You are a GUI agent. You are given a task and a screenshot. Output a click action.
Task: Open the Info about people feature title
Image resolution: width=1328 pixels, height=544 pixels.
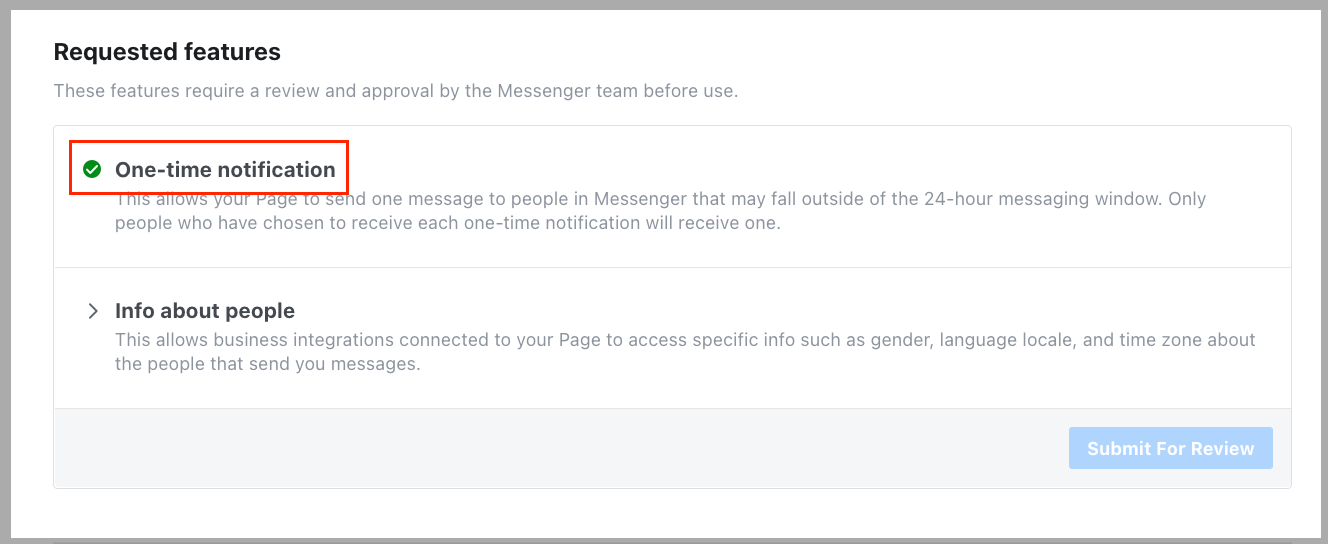(205, 310)
